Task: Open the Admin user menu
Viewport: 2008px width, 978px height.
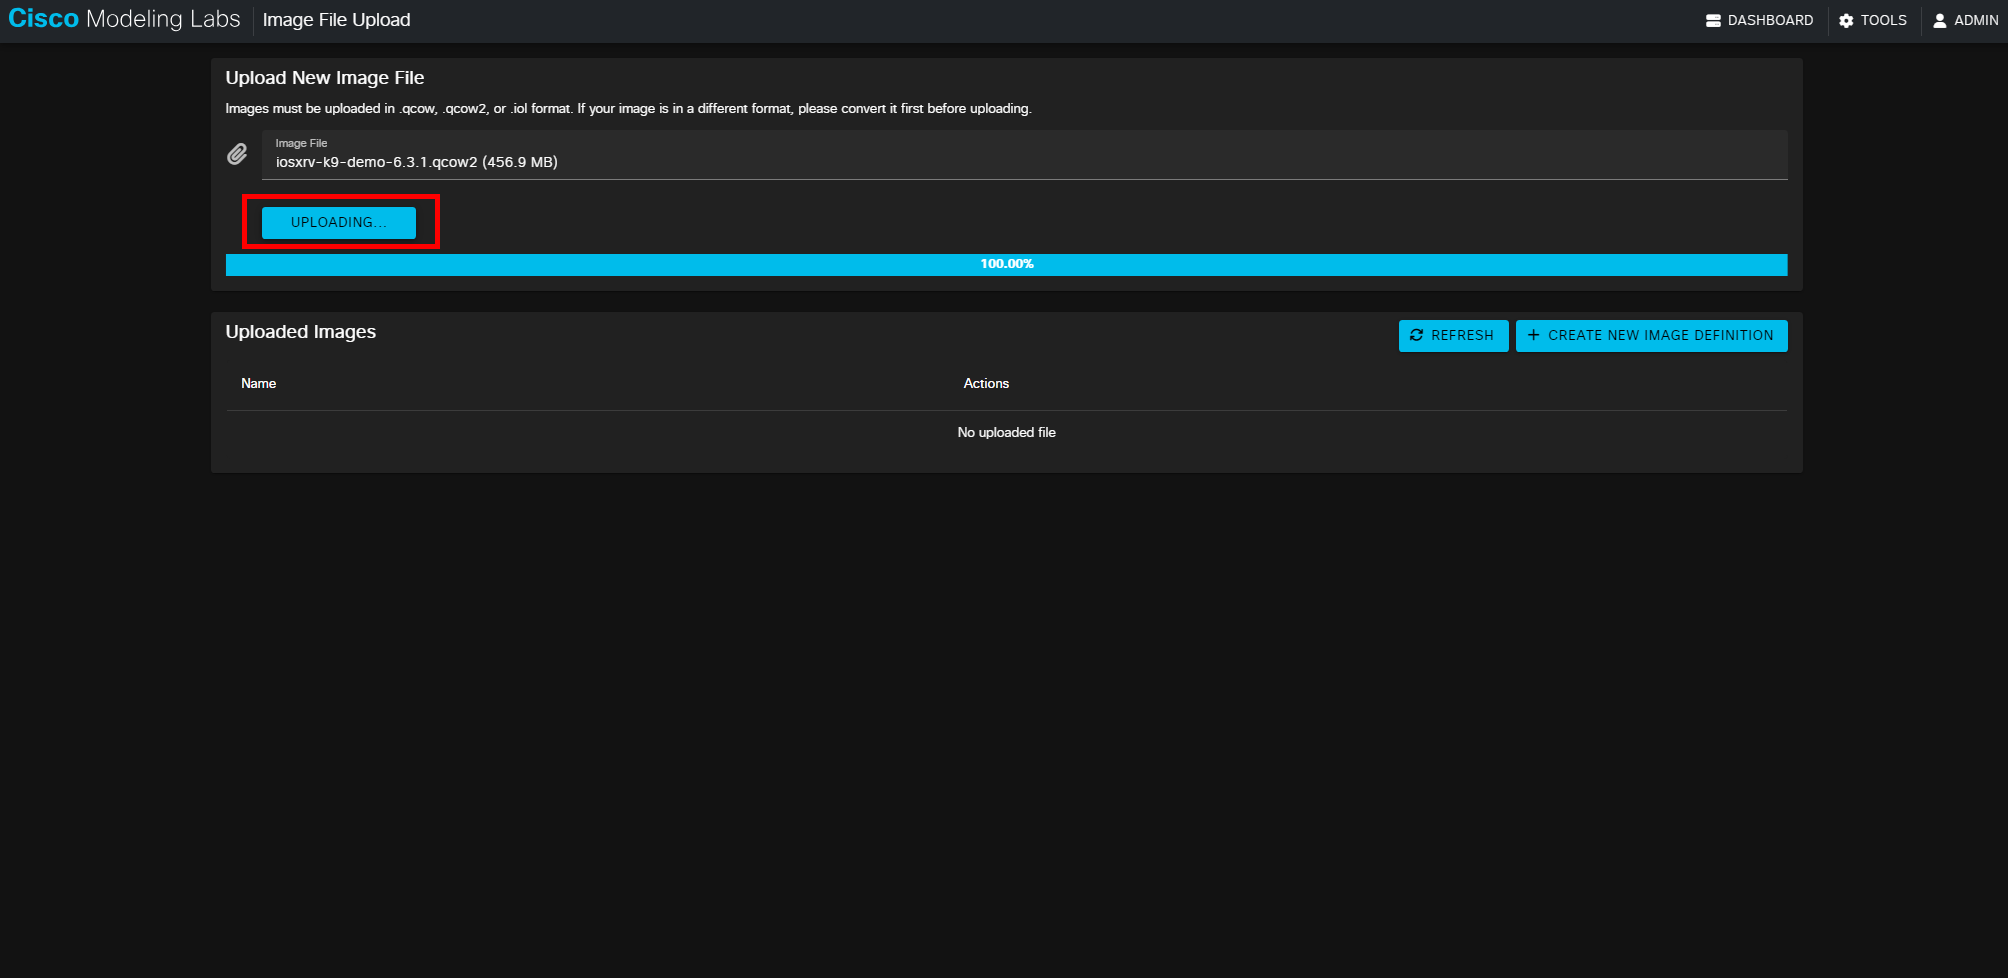Action: (x=1965, y=20)
